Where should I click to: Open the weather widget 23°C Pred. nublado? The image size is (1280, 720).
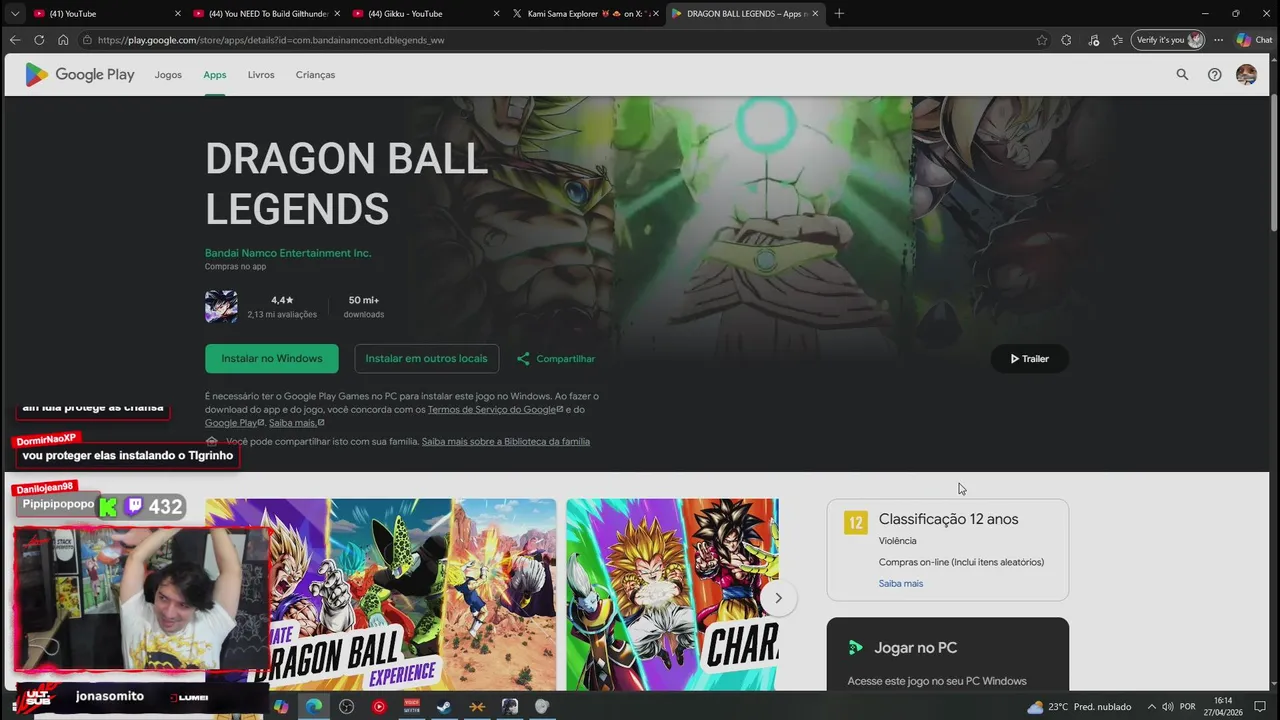click(1078, 707)
